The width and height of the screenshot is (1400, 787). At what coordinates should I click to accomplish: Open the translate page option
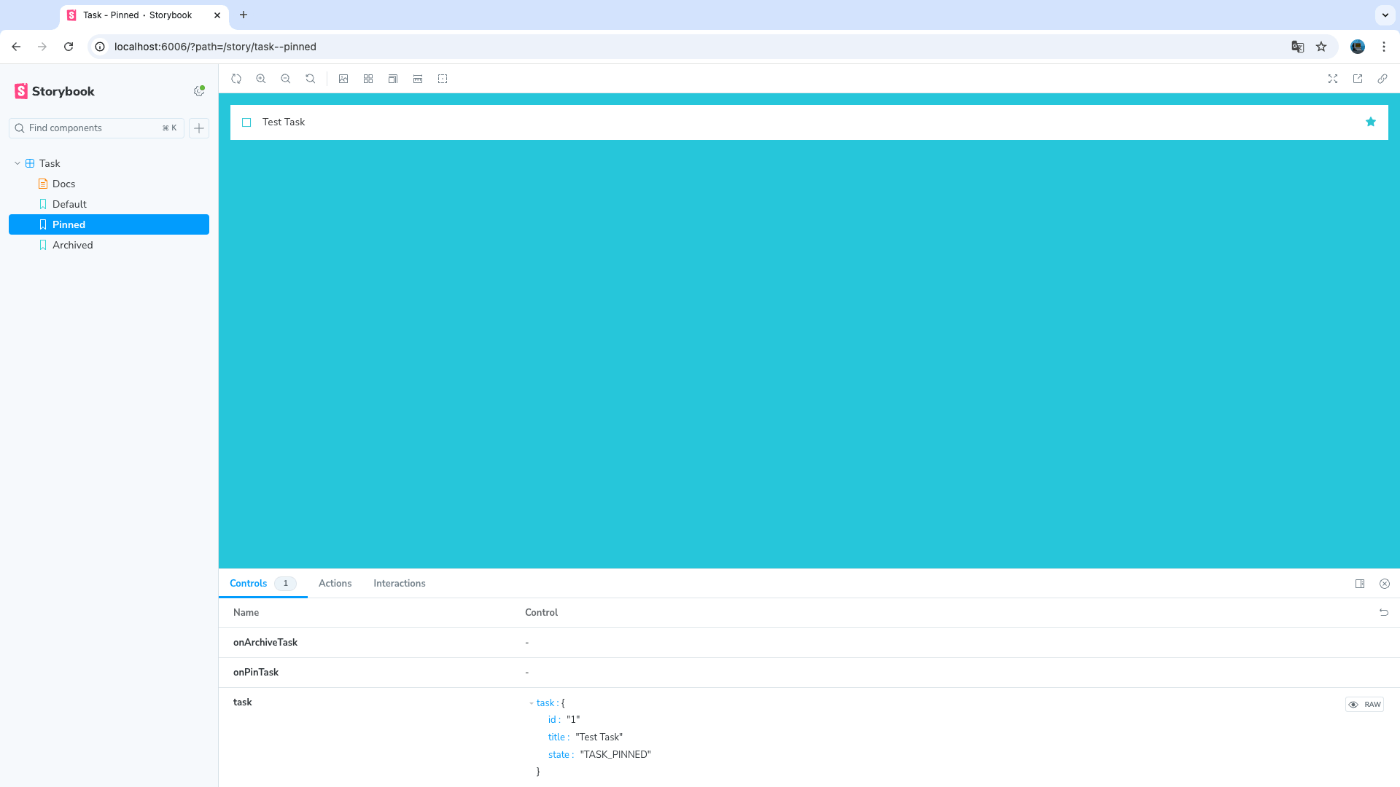point(1297,46)
